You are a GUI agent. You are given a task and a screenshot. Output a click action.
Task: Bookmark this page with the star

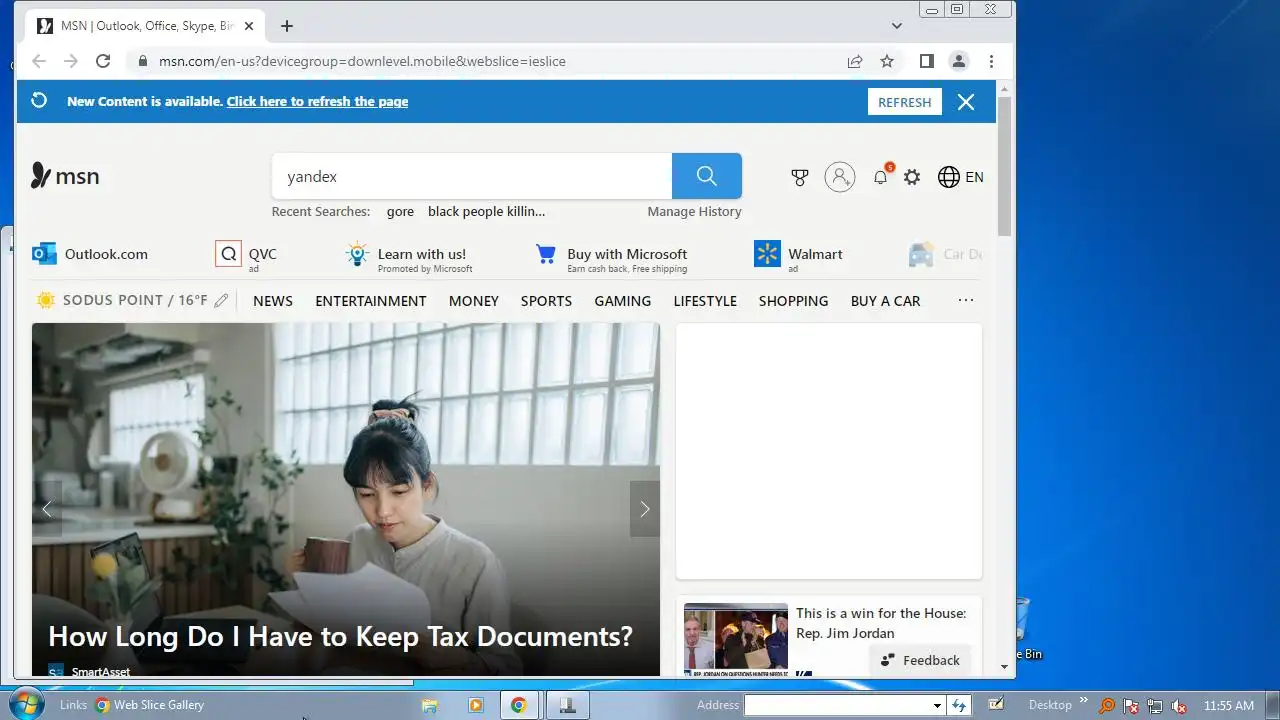pyautogui.click(x=887, y=61)
